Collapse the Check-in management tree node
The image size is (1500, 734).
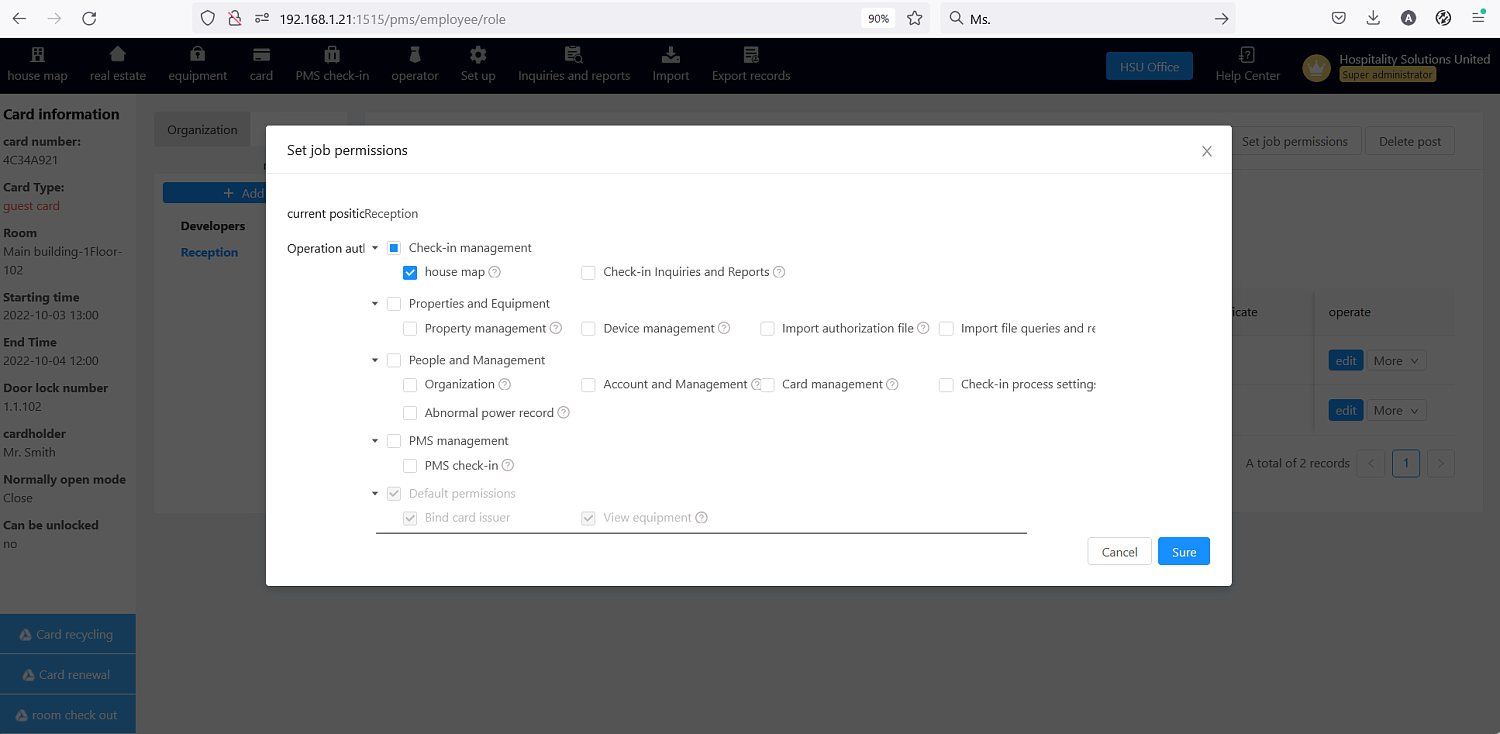pyautogui.click(x=375, y=248)
